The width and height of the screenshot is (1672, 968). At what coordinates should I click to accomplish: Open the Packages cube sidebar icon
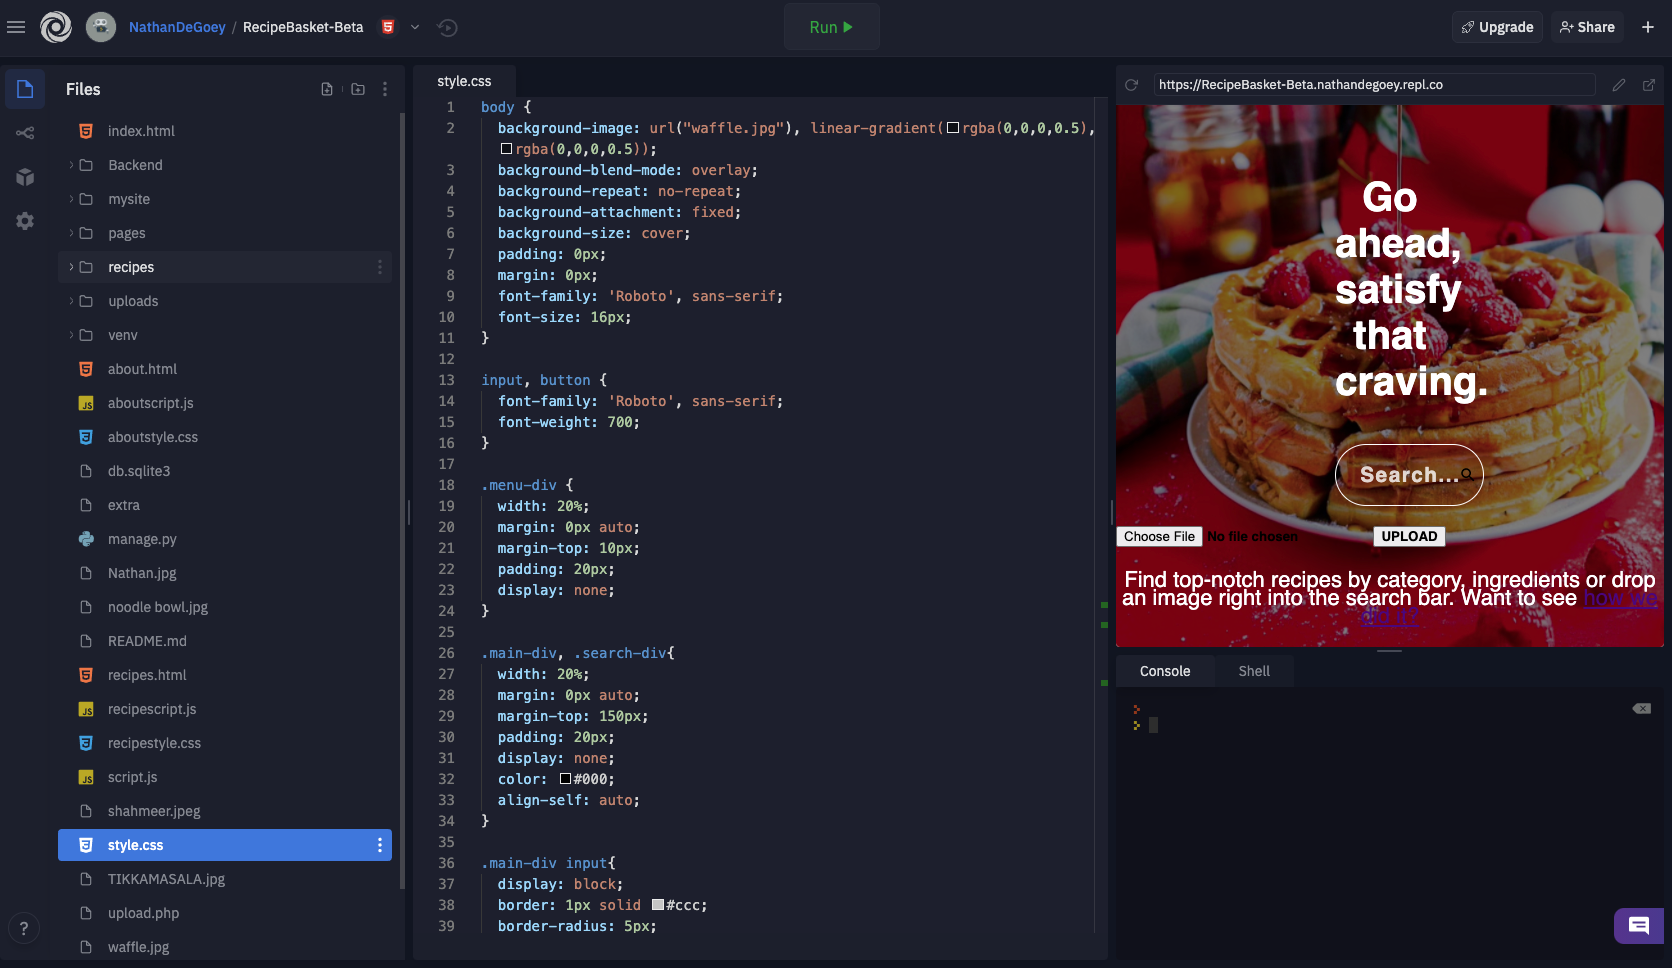(x=25, y=177)
